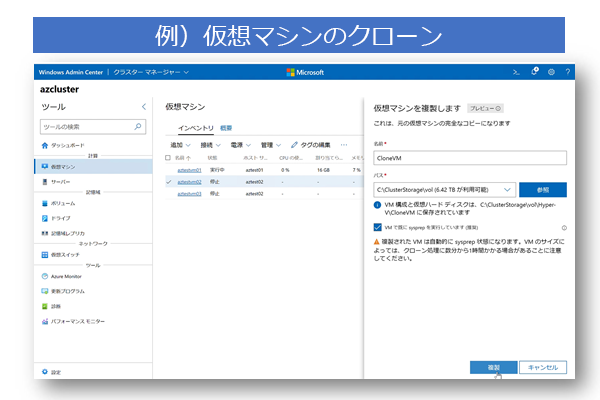The image size is (600, 400).
Task: Expand the パス ClusterStorage dropdown
Action: 444,189
